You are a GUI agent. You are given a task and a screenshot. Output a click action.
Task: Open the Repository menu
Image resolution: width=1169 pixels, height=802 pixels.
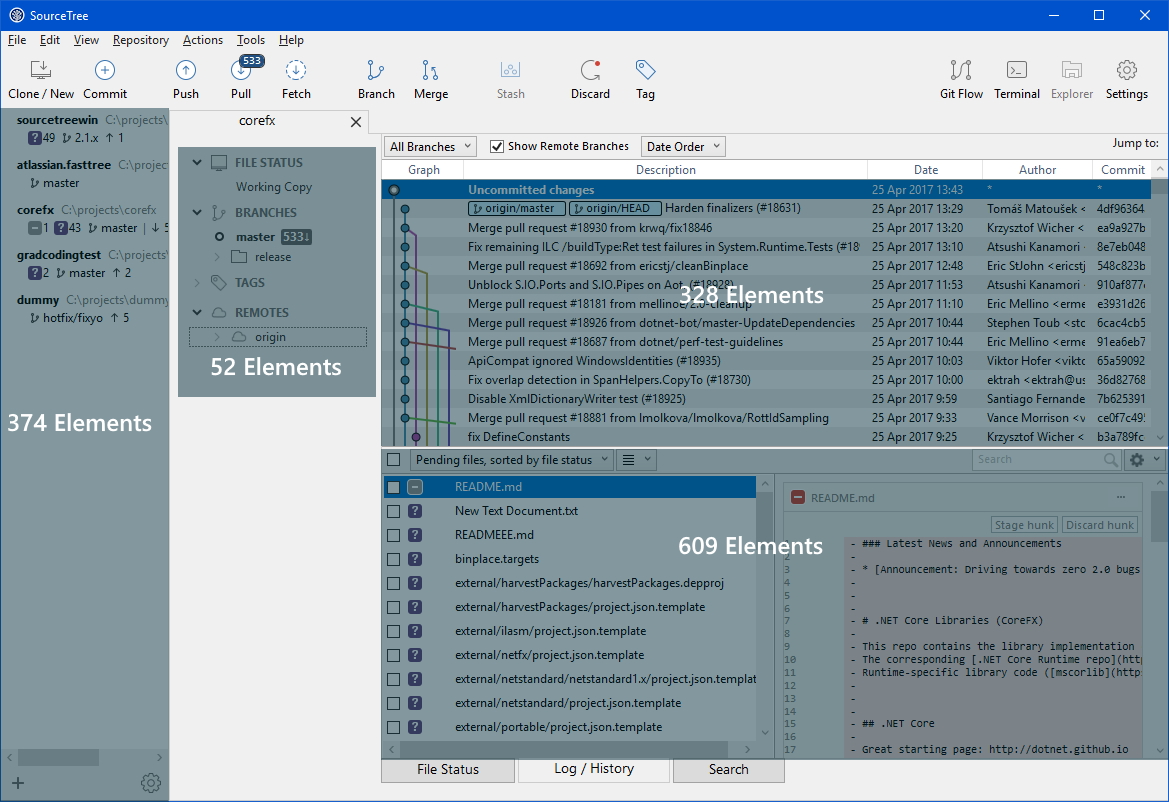(x=140, y=40)
